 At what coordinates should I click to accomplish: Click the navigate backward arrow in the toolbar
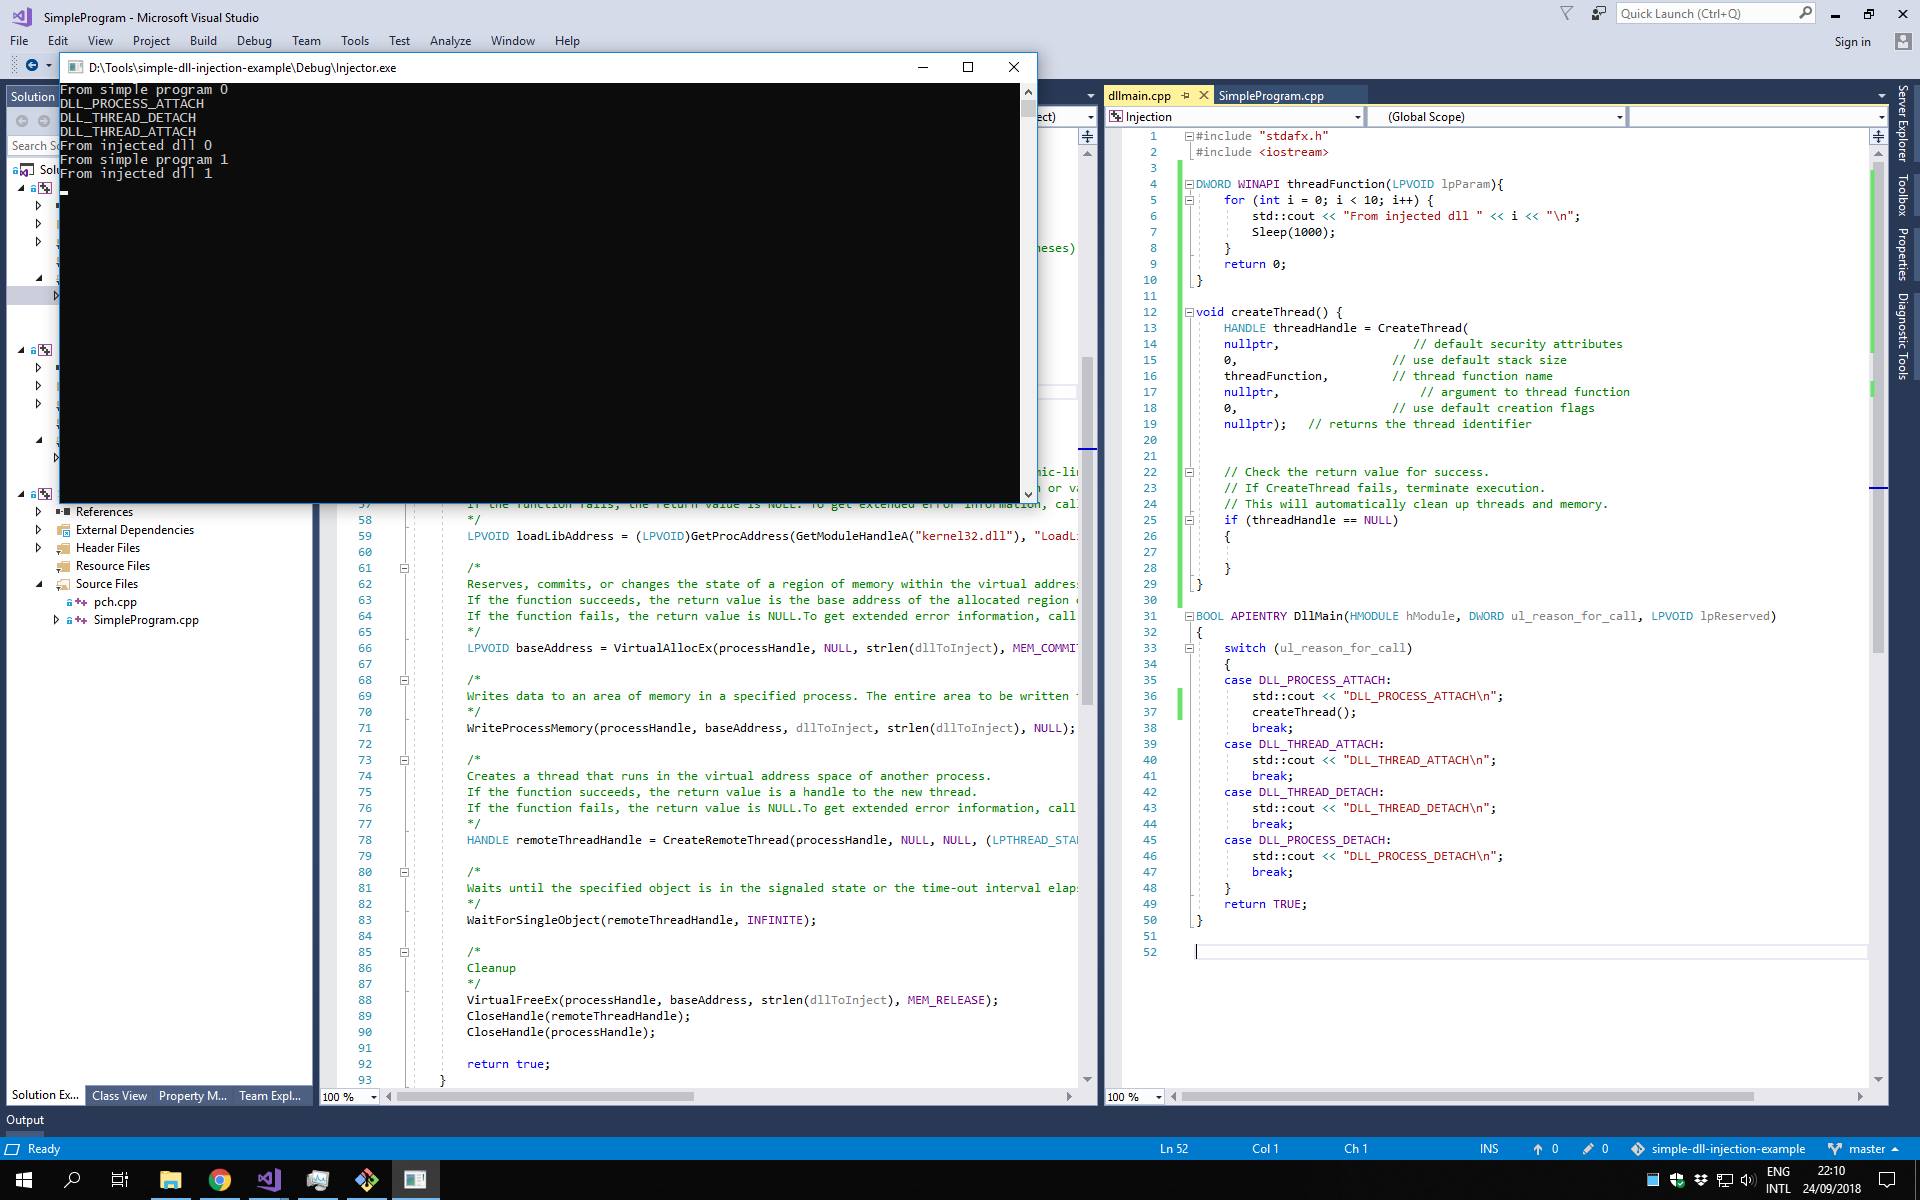(x=30, y=65)
